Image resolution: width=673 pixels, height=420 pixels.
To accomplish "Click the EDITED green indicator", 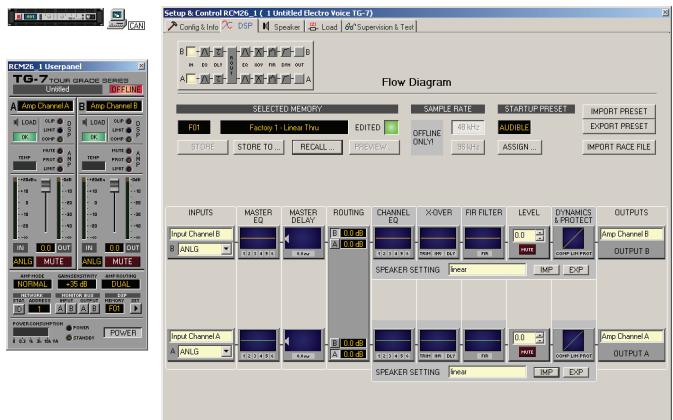I will coord(391,127).
